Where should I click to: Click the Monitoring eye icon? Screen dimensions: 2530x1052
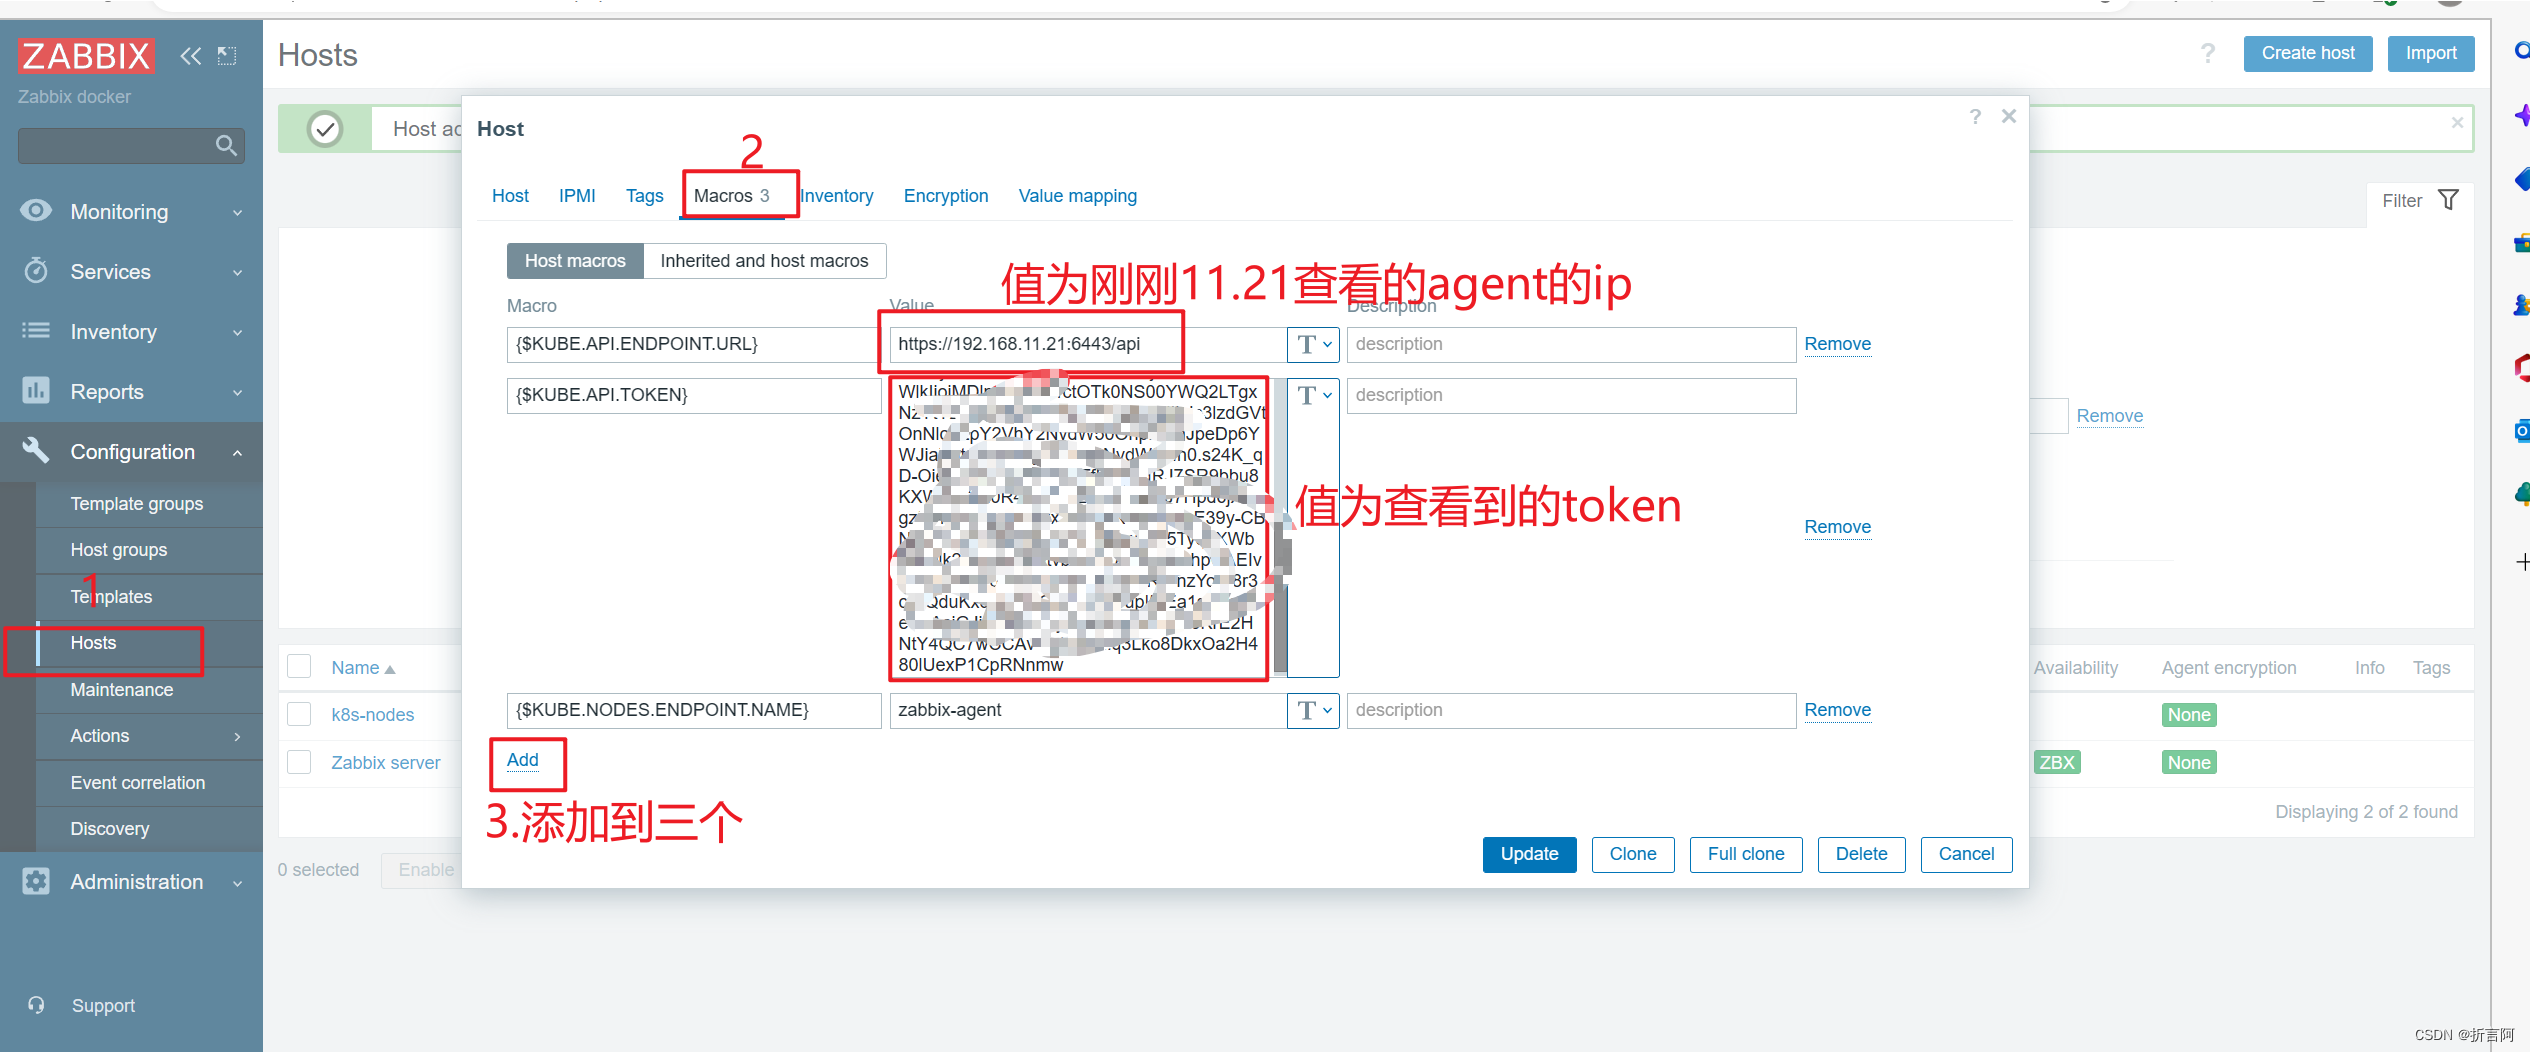click(x=36, y=211)
